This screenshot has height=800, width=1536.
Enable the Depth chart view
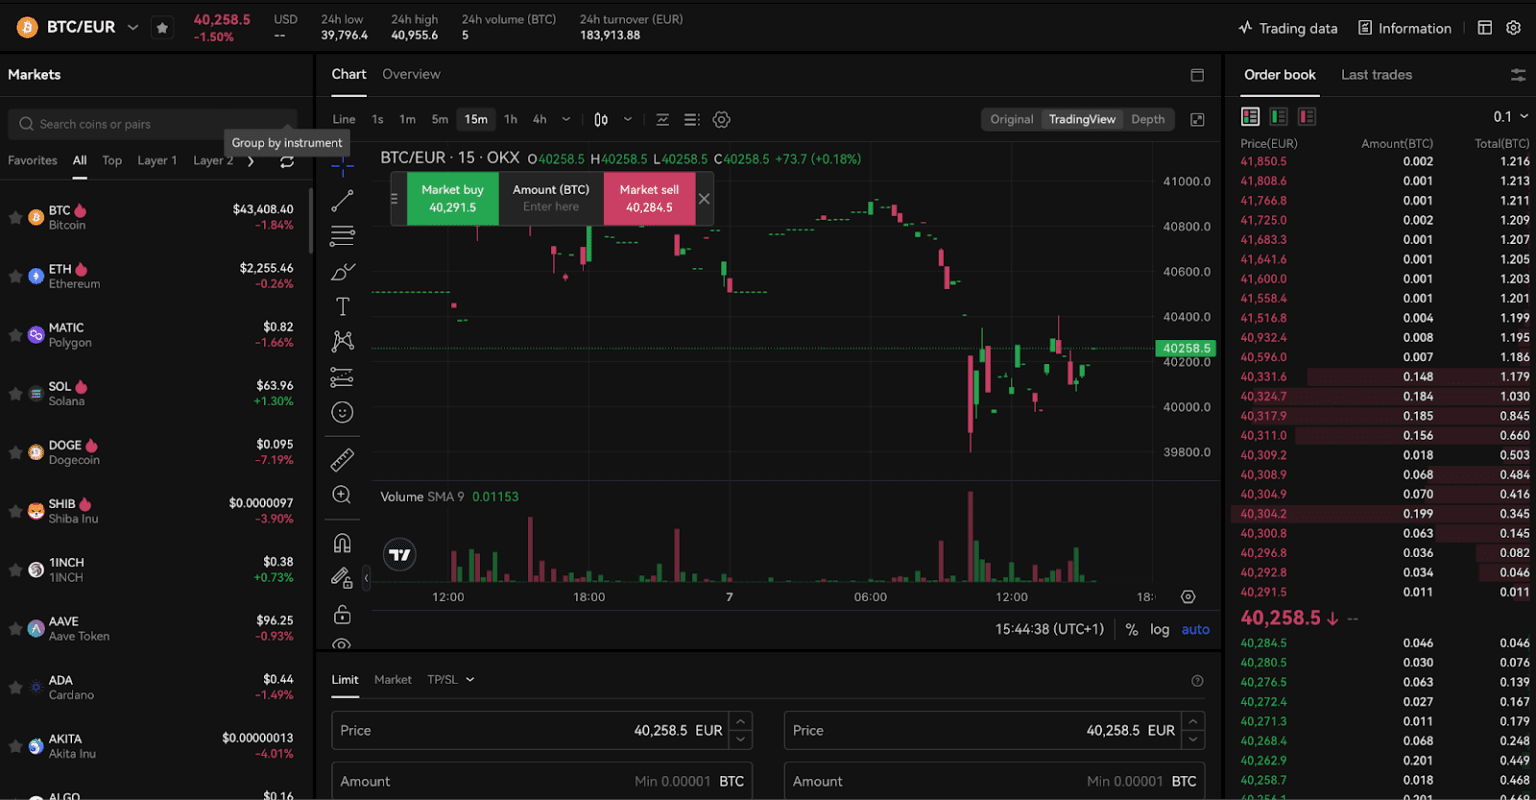click(1148, 119)
